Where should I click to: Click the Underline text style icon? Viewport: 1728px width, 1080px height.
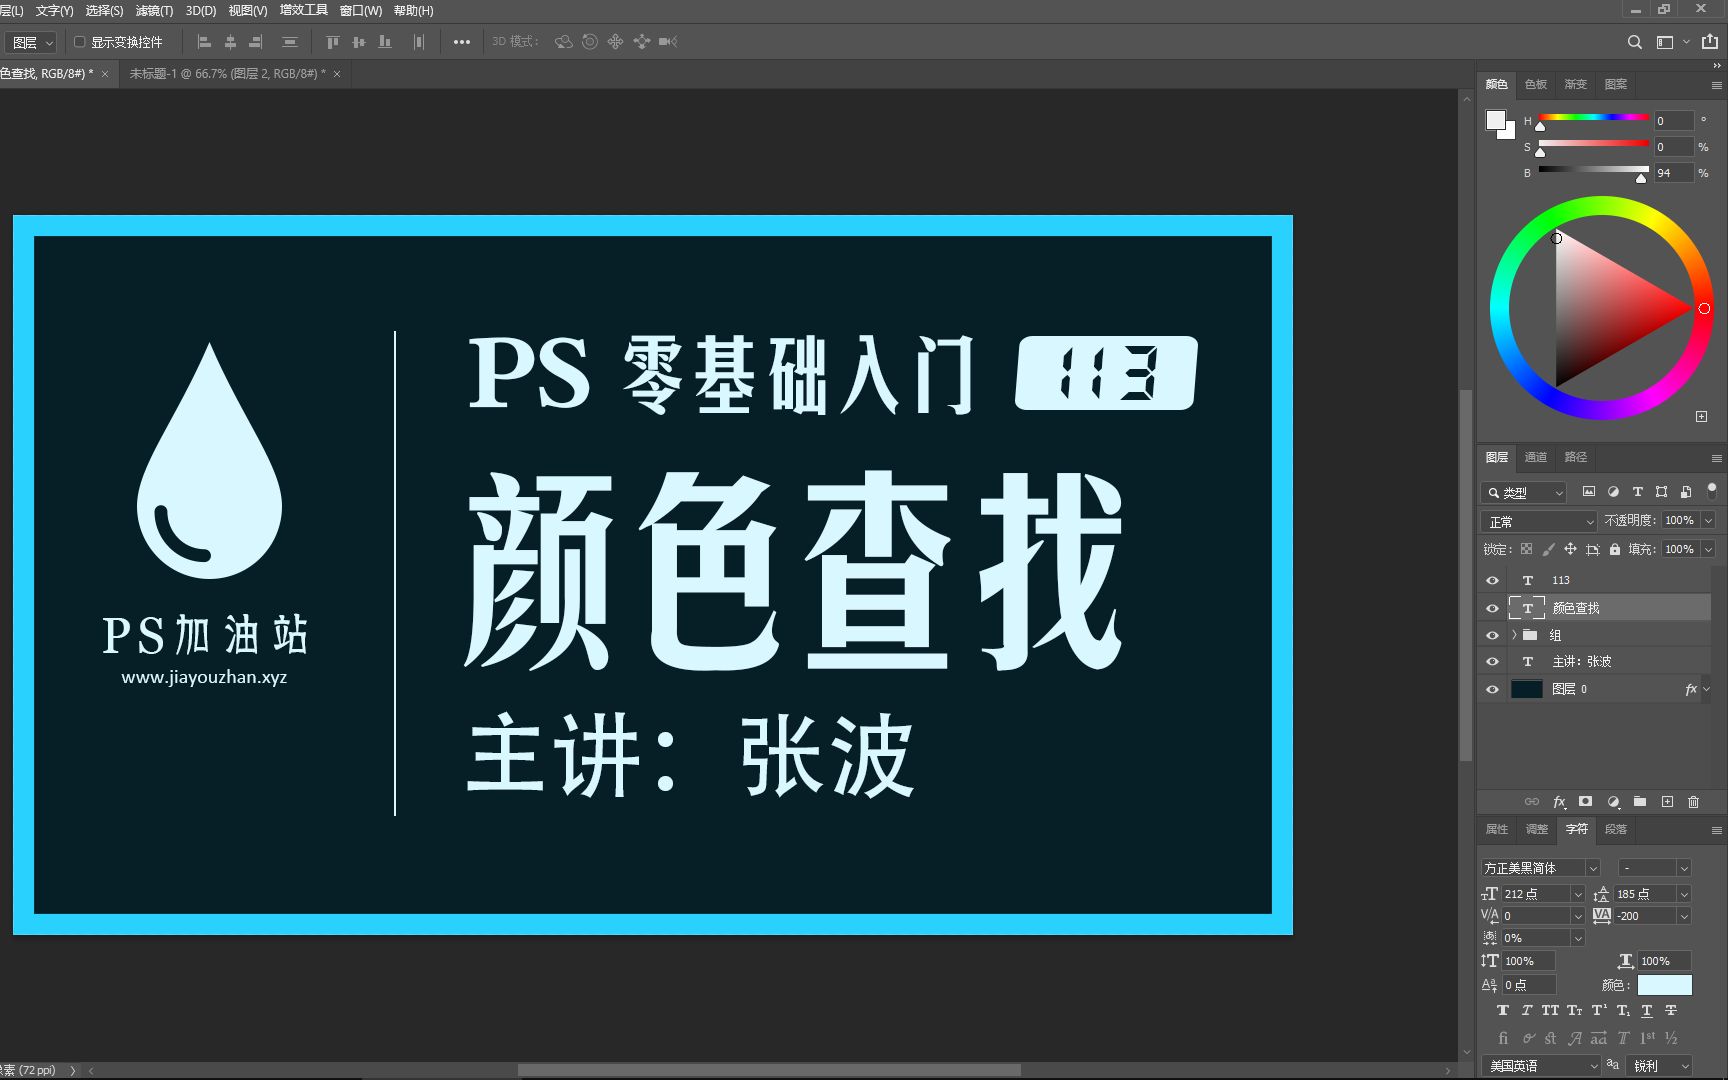click(x=1645, y=1010)
